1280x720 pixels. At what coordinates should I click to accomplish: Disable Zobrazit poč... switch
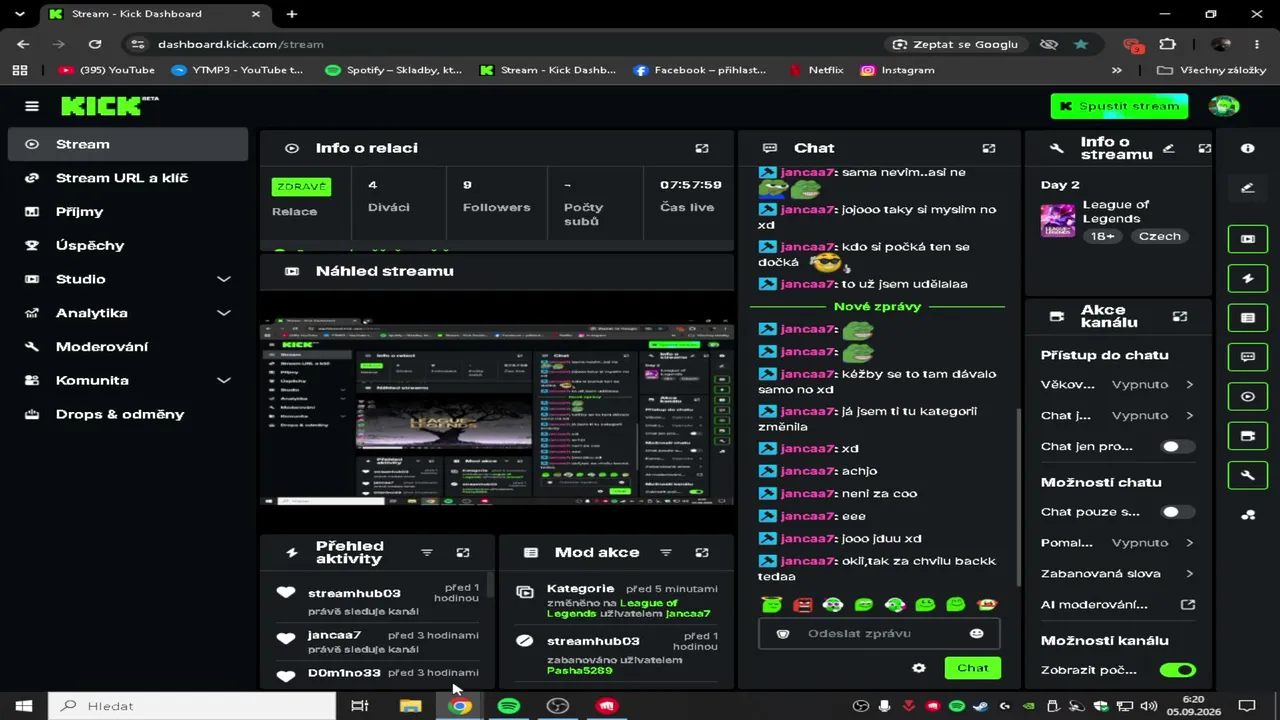[x=1177, y=670]
